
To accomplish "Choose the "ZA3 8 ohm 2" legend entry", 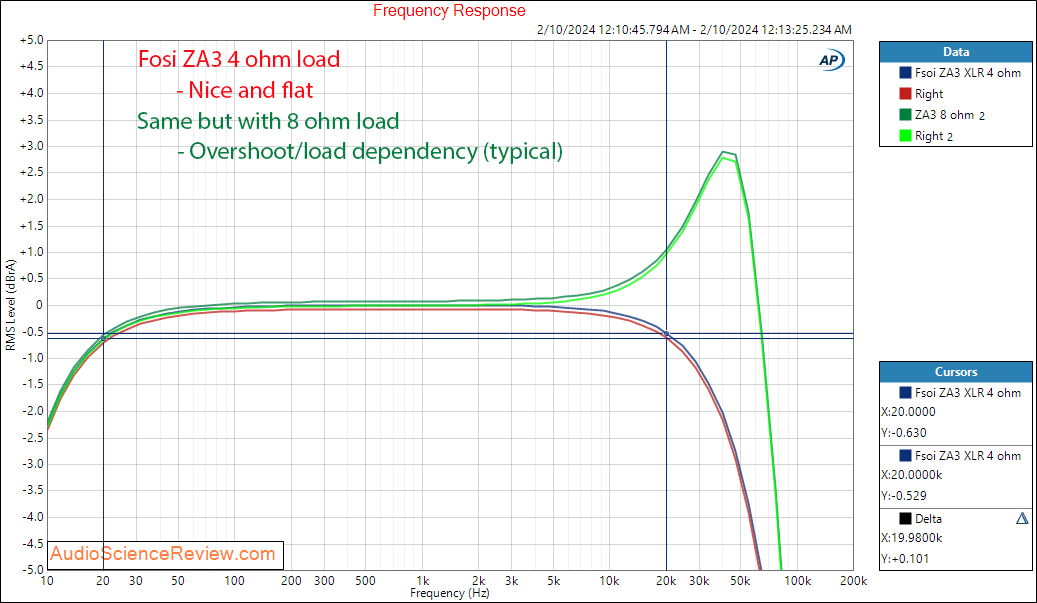I will tap(950, 115).
